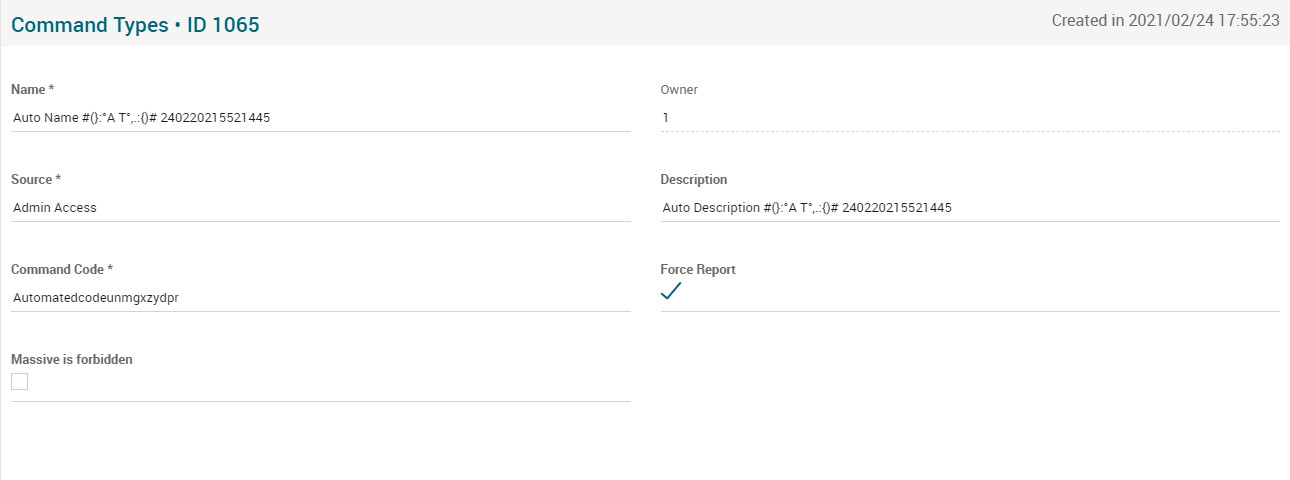Click the Force Report checkmark icon

click(671, 291)
